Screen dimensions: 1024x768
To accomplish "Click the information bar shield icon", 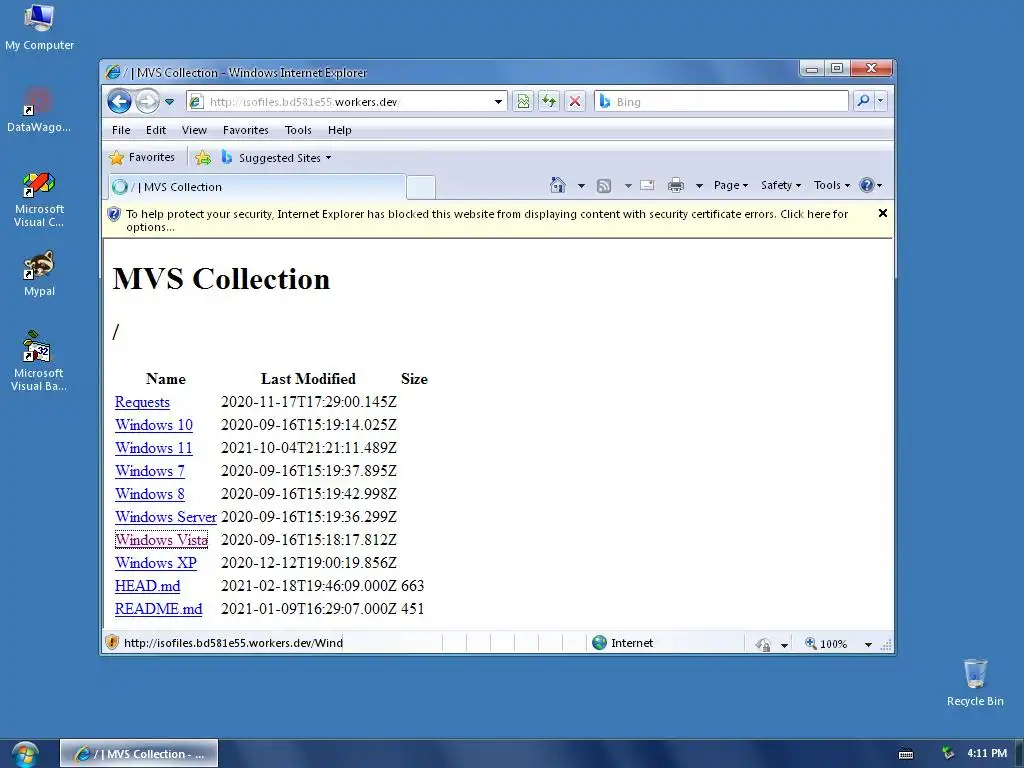I will [114, 214].
